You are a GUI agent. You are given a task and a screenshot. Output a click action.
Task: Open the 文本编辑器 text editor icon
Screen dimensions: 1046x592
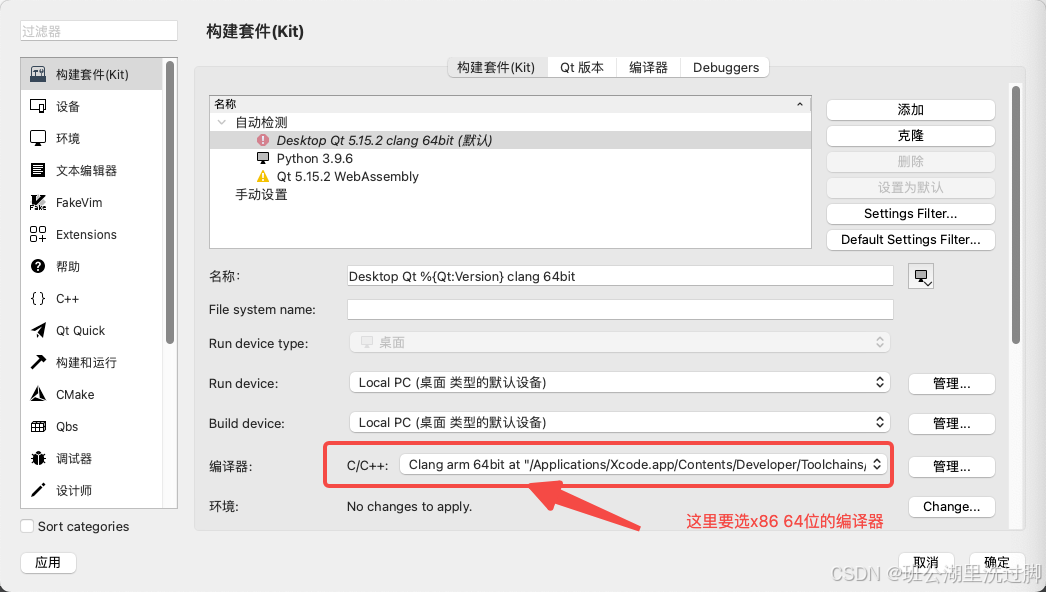tap(38, 170)
